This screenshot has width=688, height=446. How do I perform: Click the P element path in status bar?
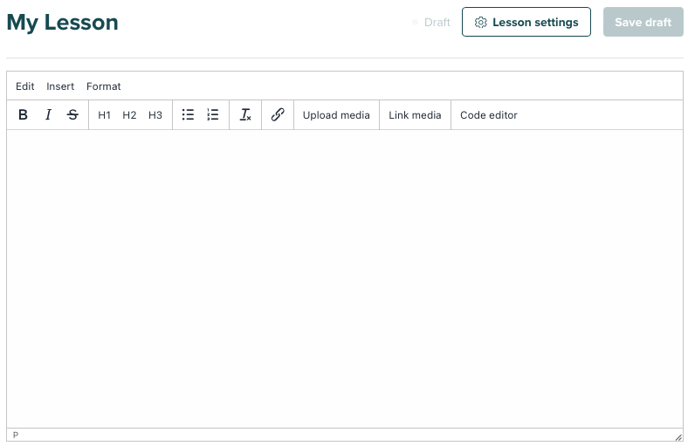(x=16, y=435)
